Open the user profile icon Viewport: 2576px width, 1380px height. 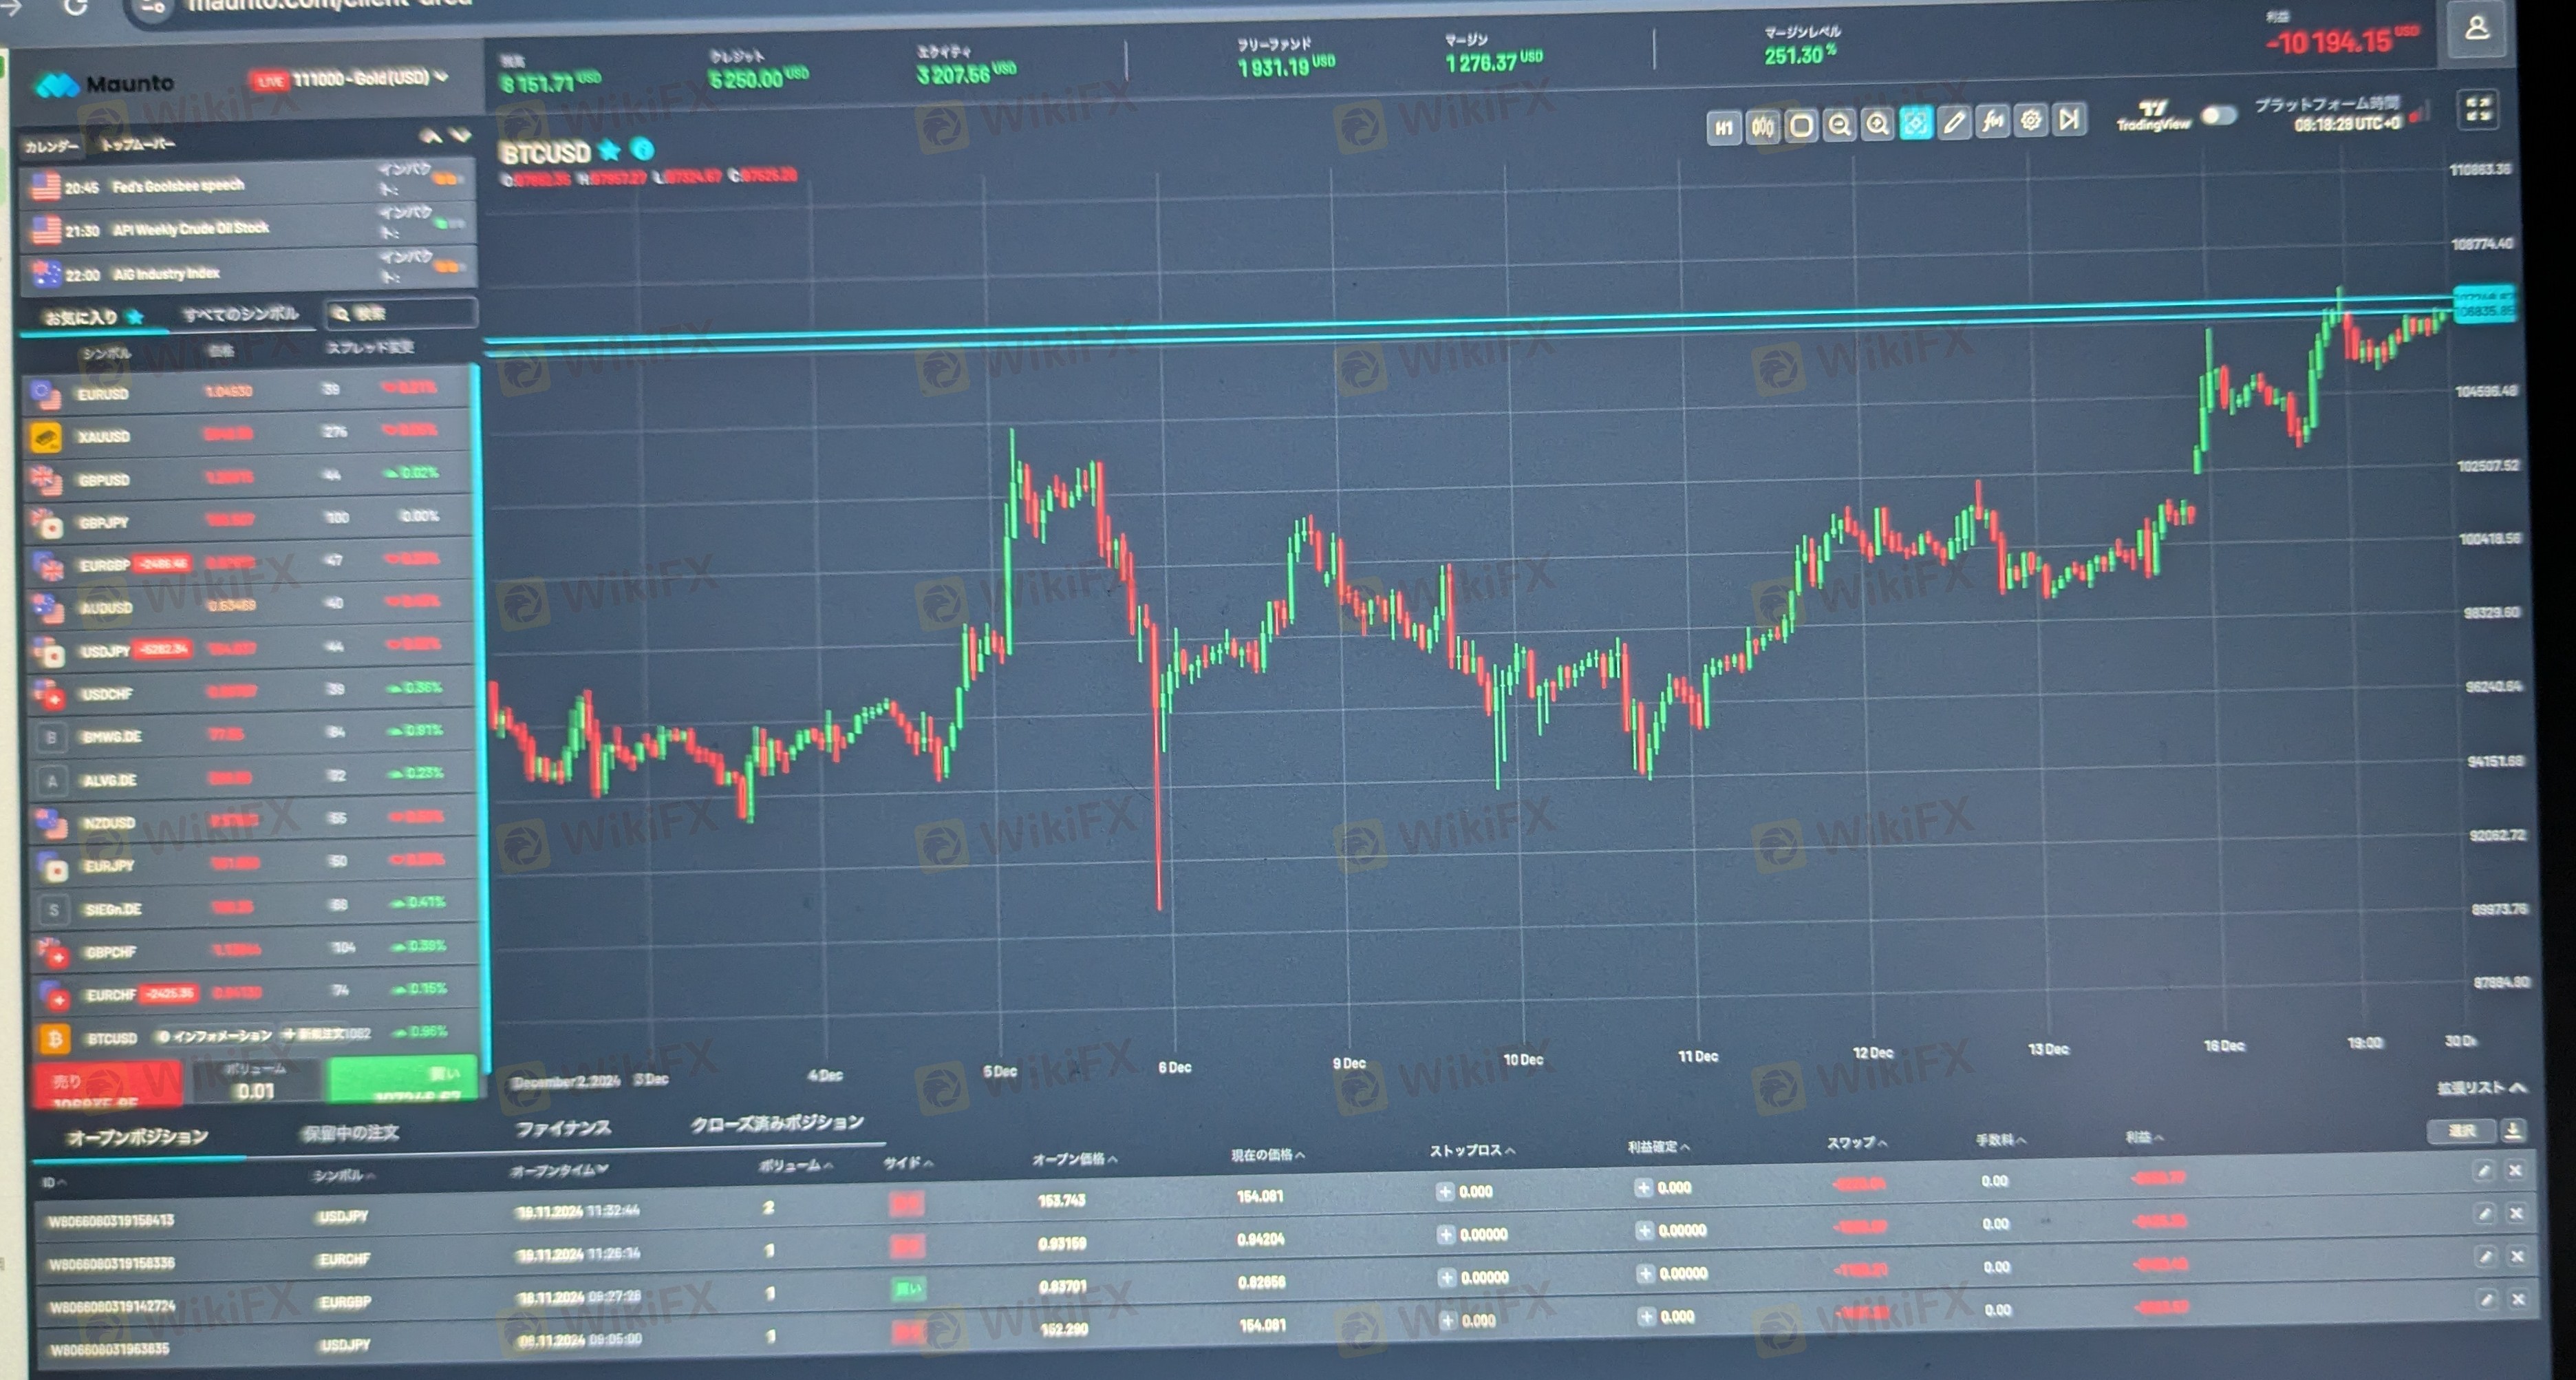[x=2477, y=29]
